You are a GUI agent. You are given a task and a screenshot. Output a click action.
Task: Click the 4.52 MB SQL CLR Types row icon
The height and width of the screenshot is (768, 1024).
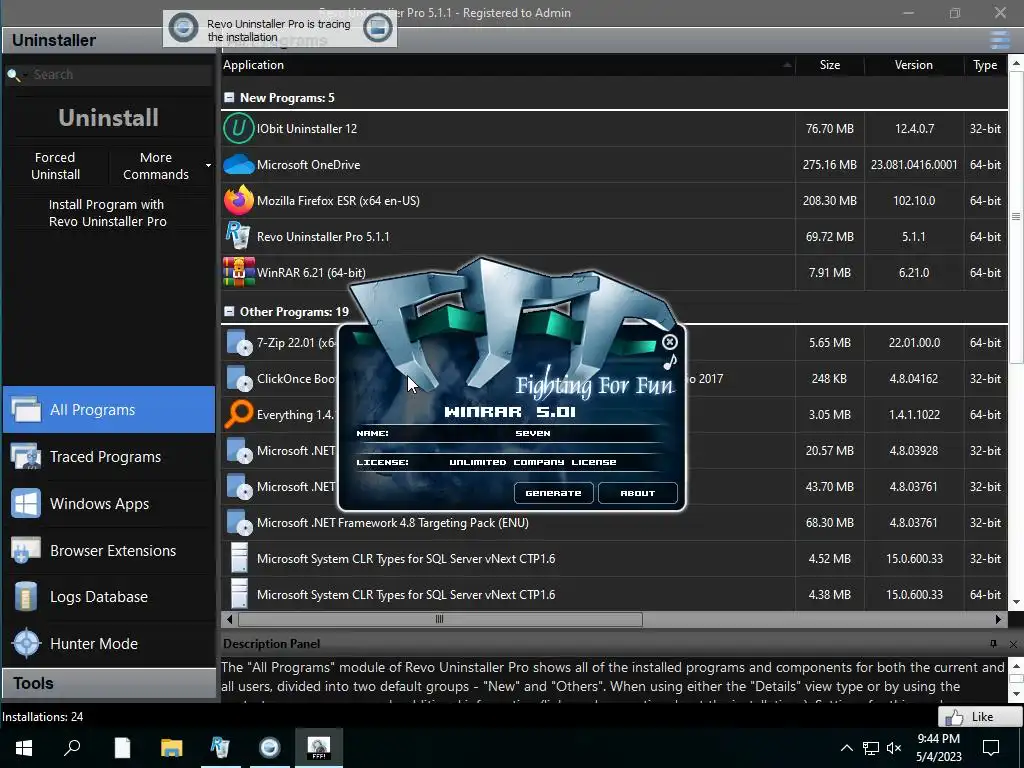[x=240, y=558]
